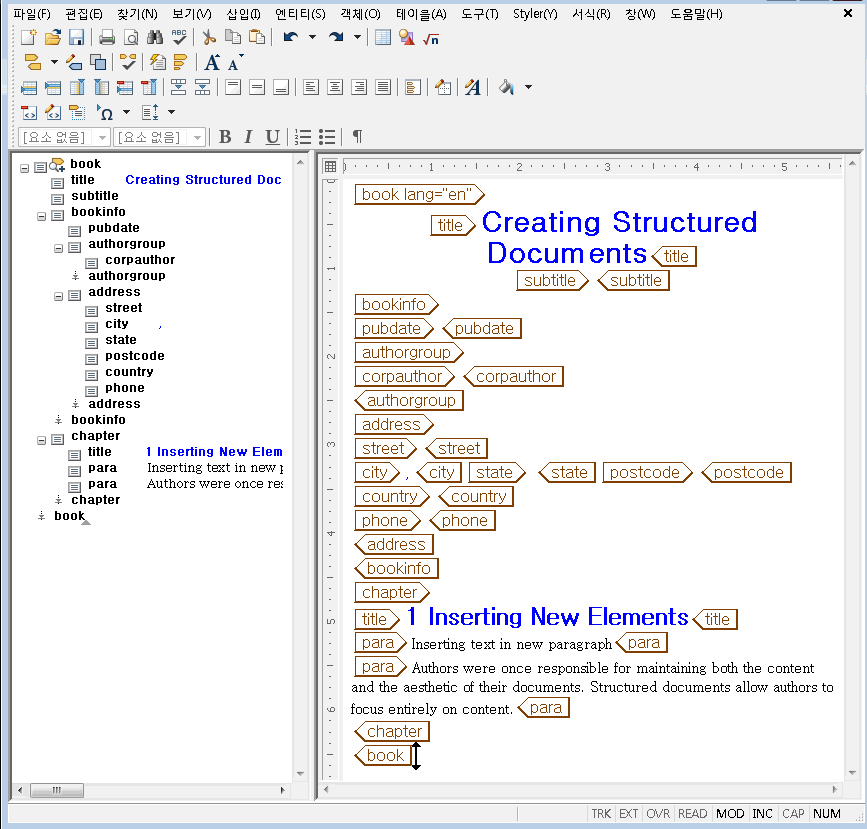Viewport: 867px width, 829px height.
Task: Decrease font size with small A
Action: pyautogui.click(x=235, y=63)
